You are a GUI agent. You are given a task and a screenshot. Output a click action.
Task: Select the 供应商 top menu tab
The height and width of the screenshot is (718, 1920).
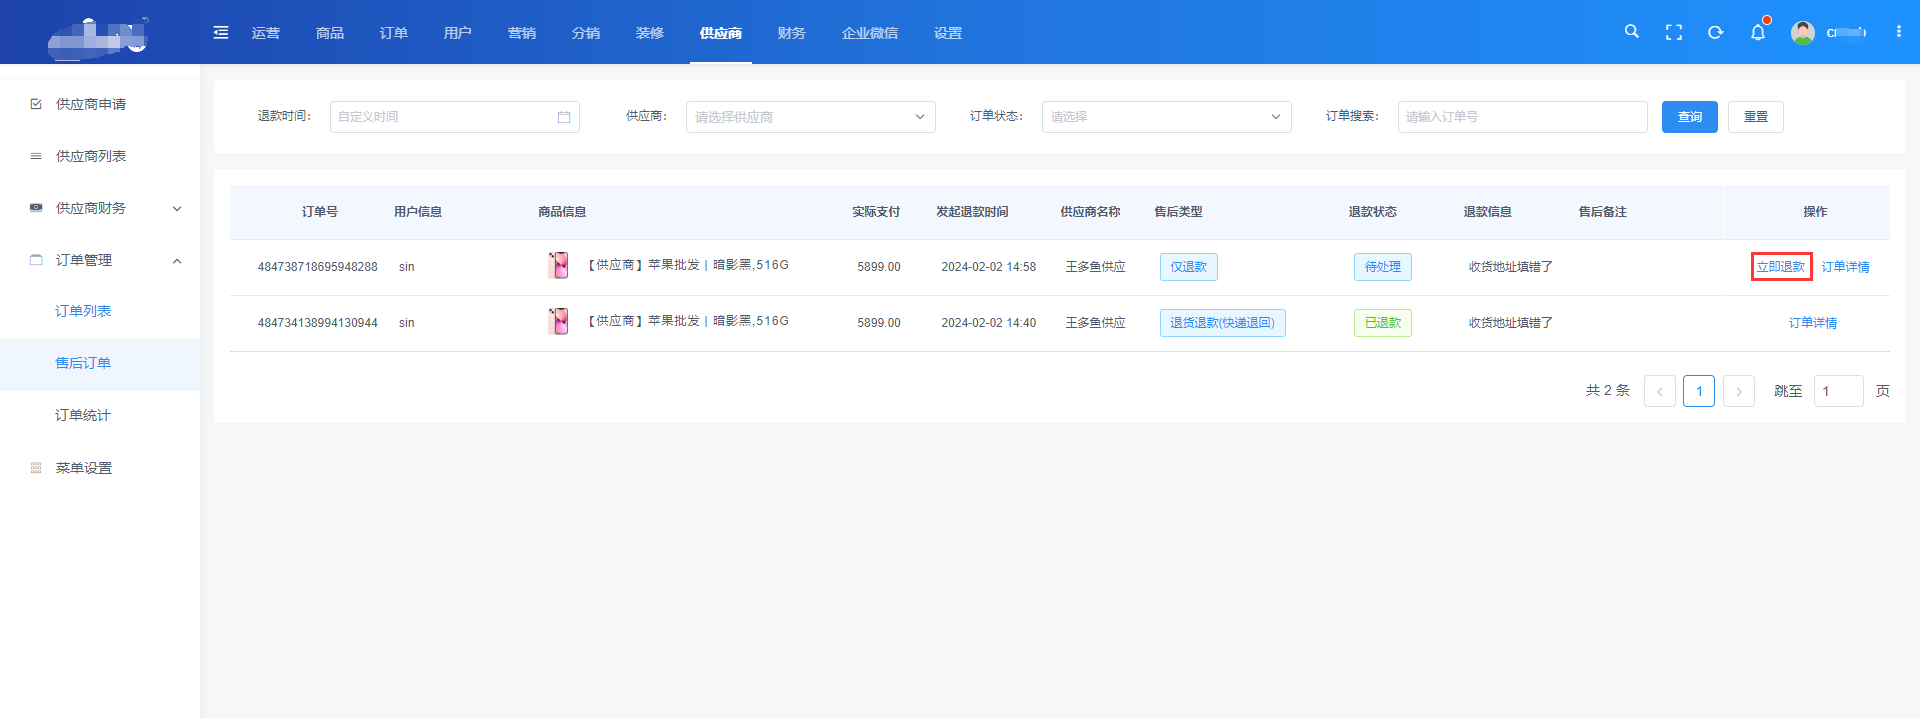(x=721, y=33)
